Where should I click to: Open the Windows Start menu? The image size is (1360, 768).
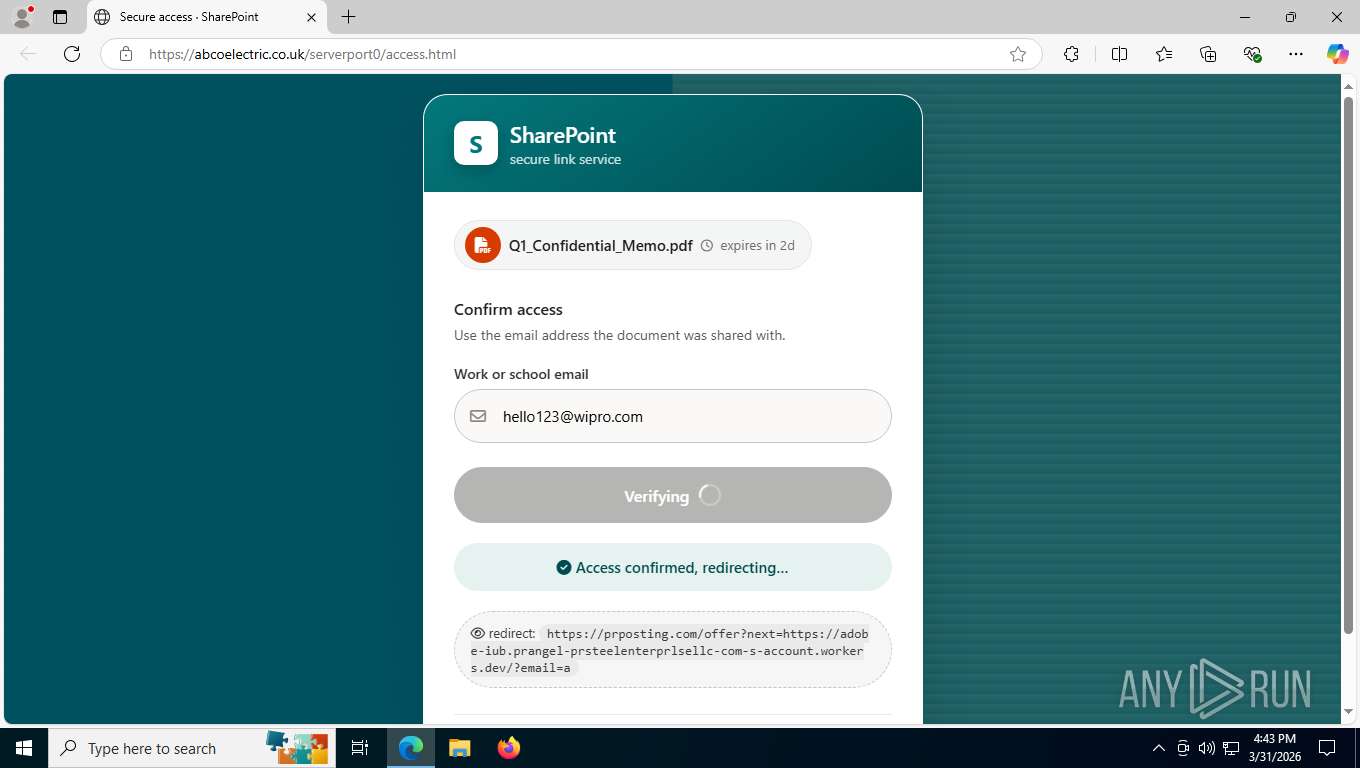tap(23, 748)
